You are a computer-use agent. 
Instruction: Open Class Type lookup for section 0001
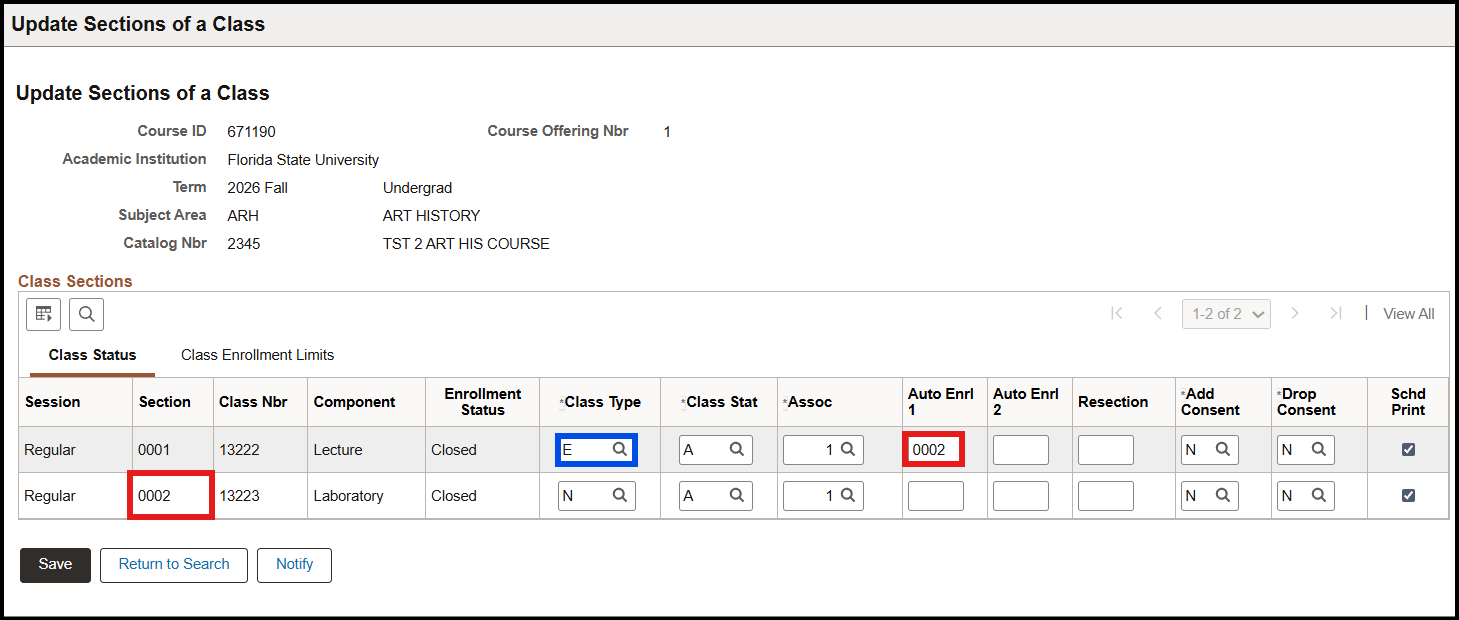[622, 449]
